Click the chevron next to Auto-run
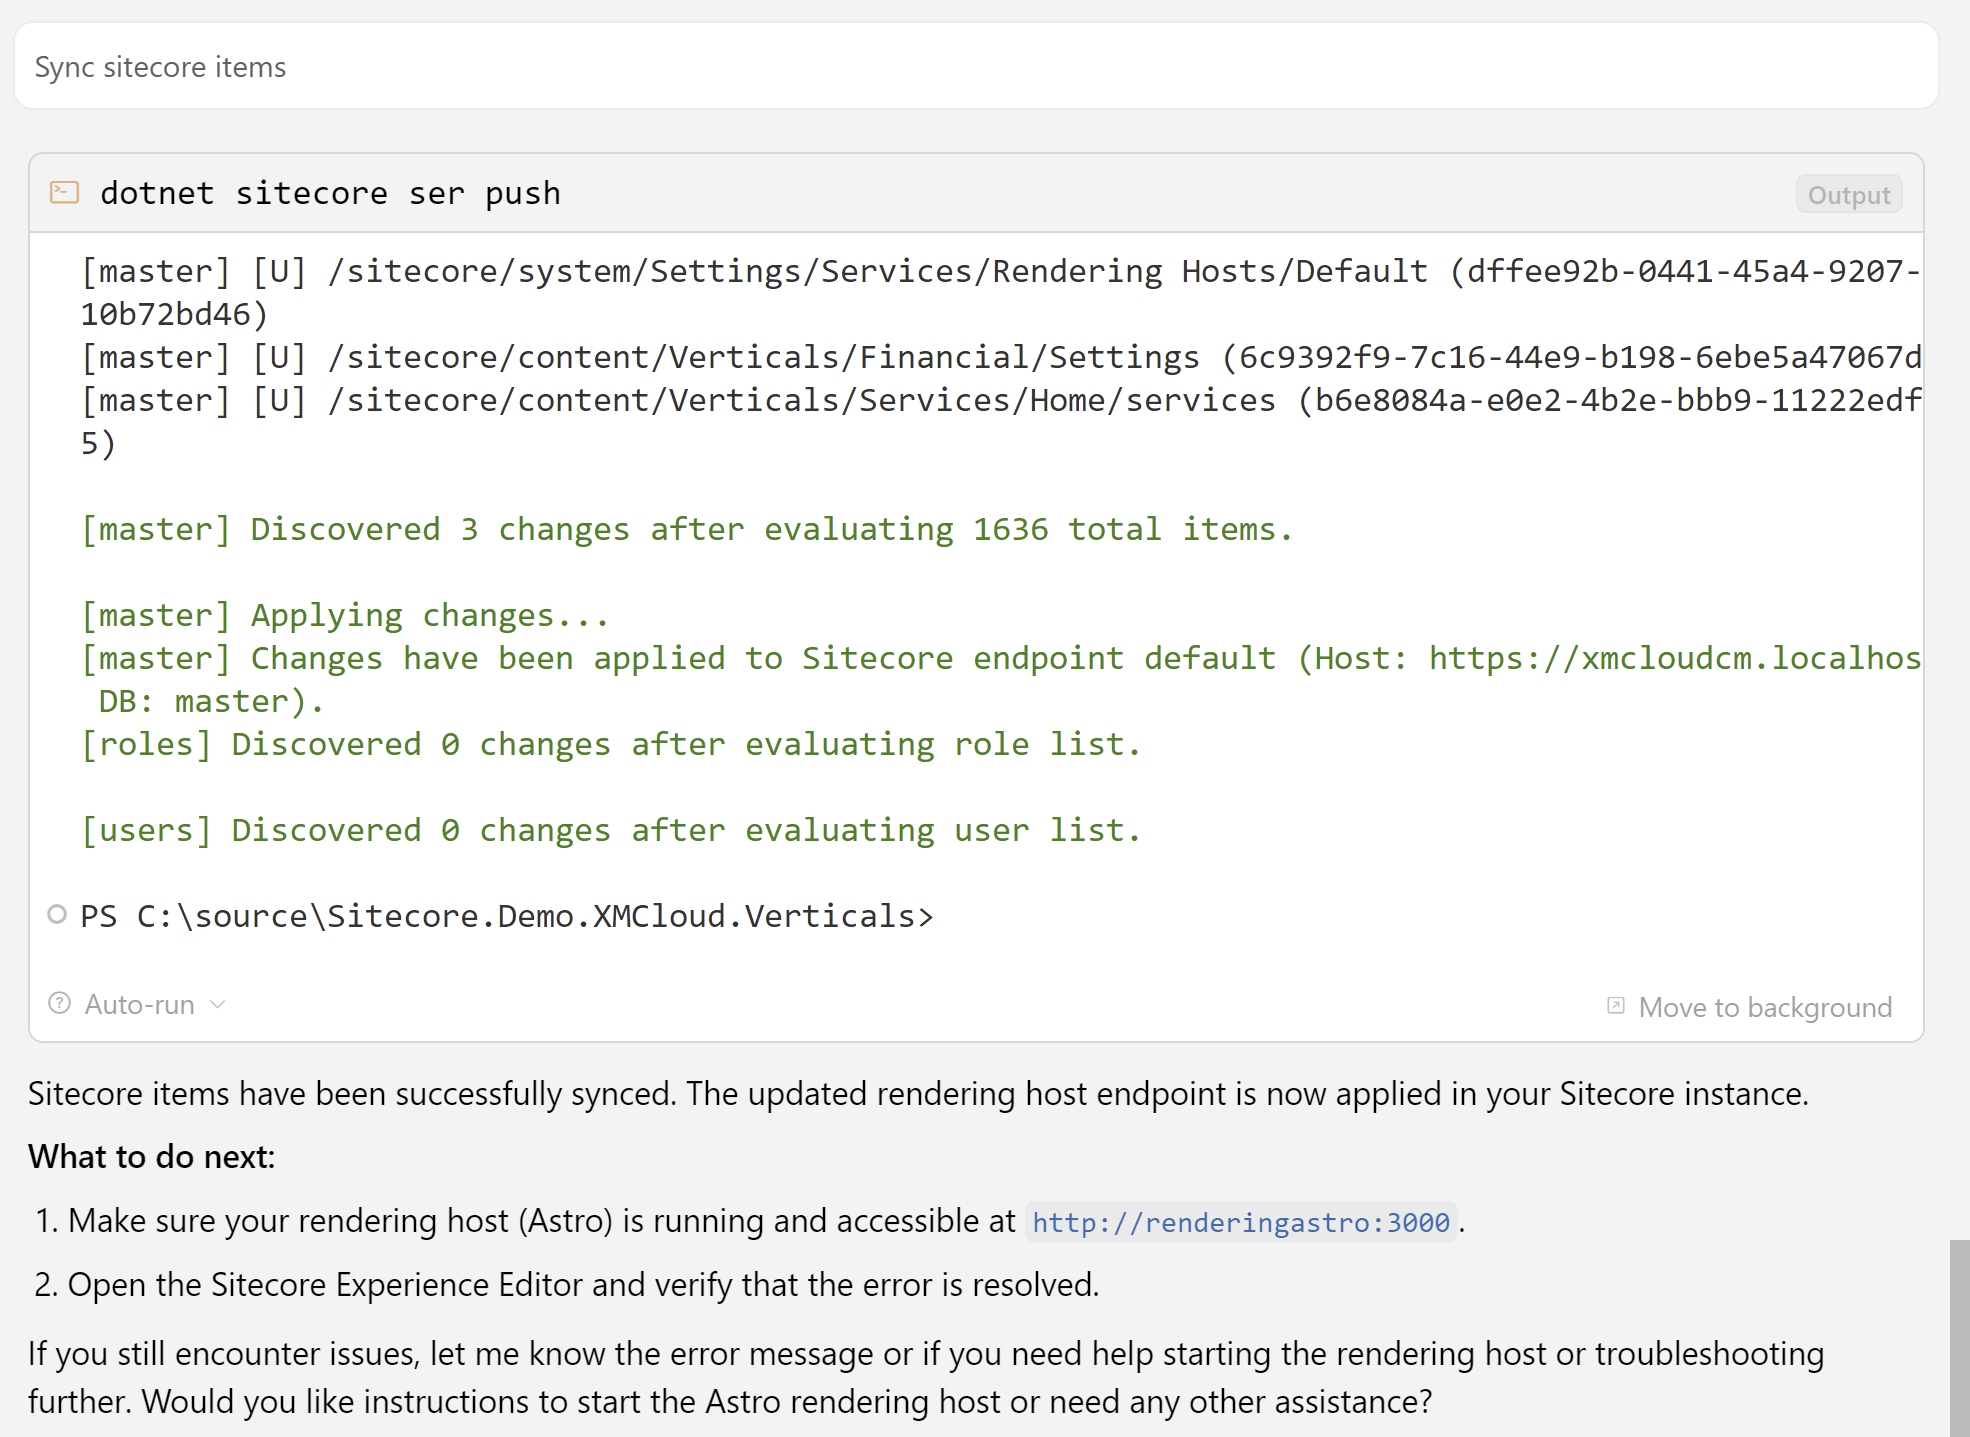Image resolution: width=1970 pixels, height=1437 pixels. pos(219,1004)
